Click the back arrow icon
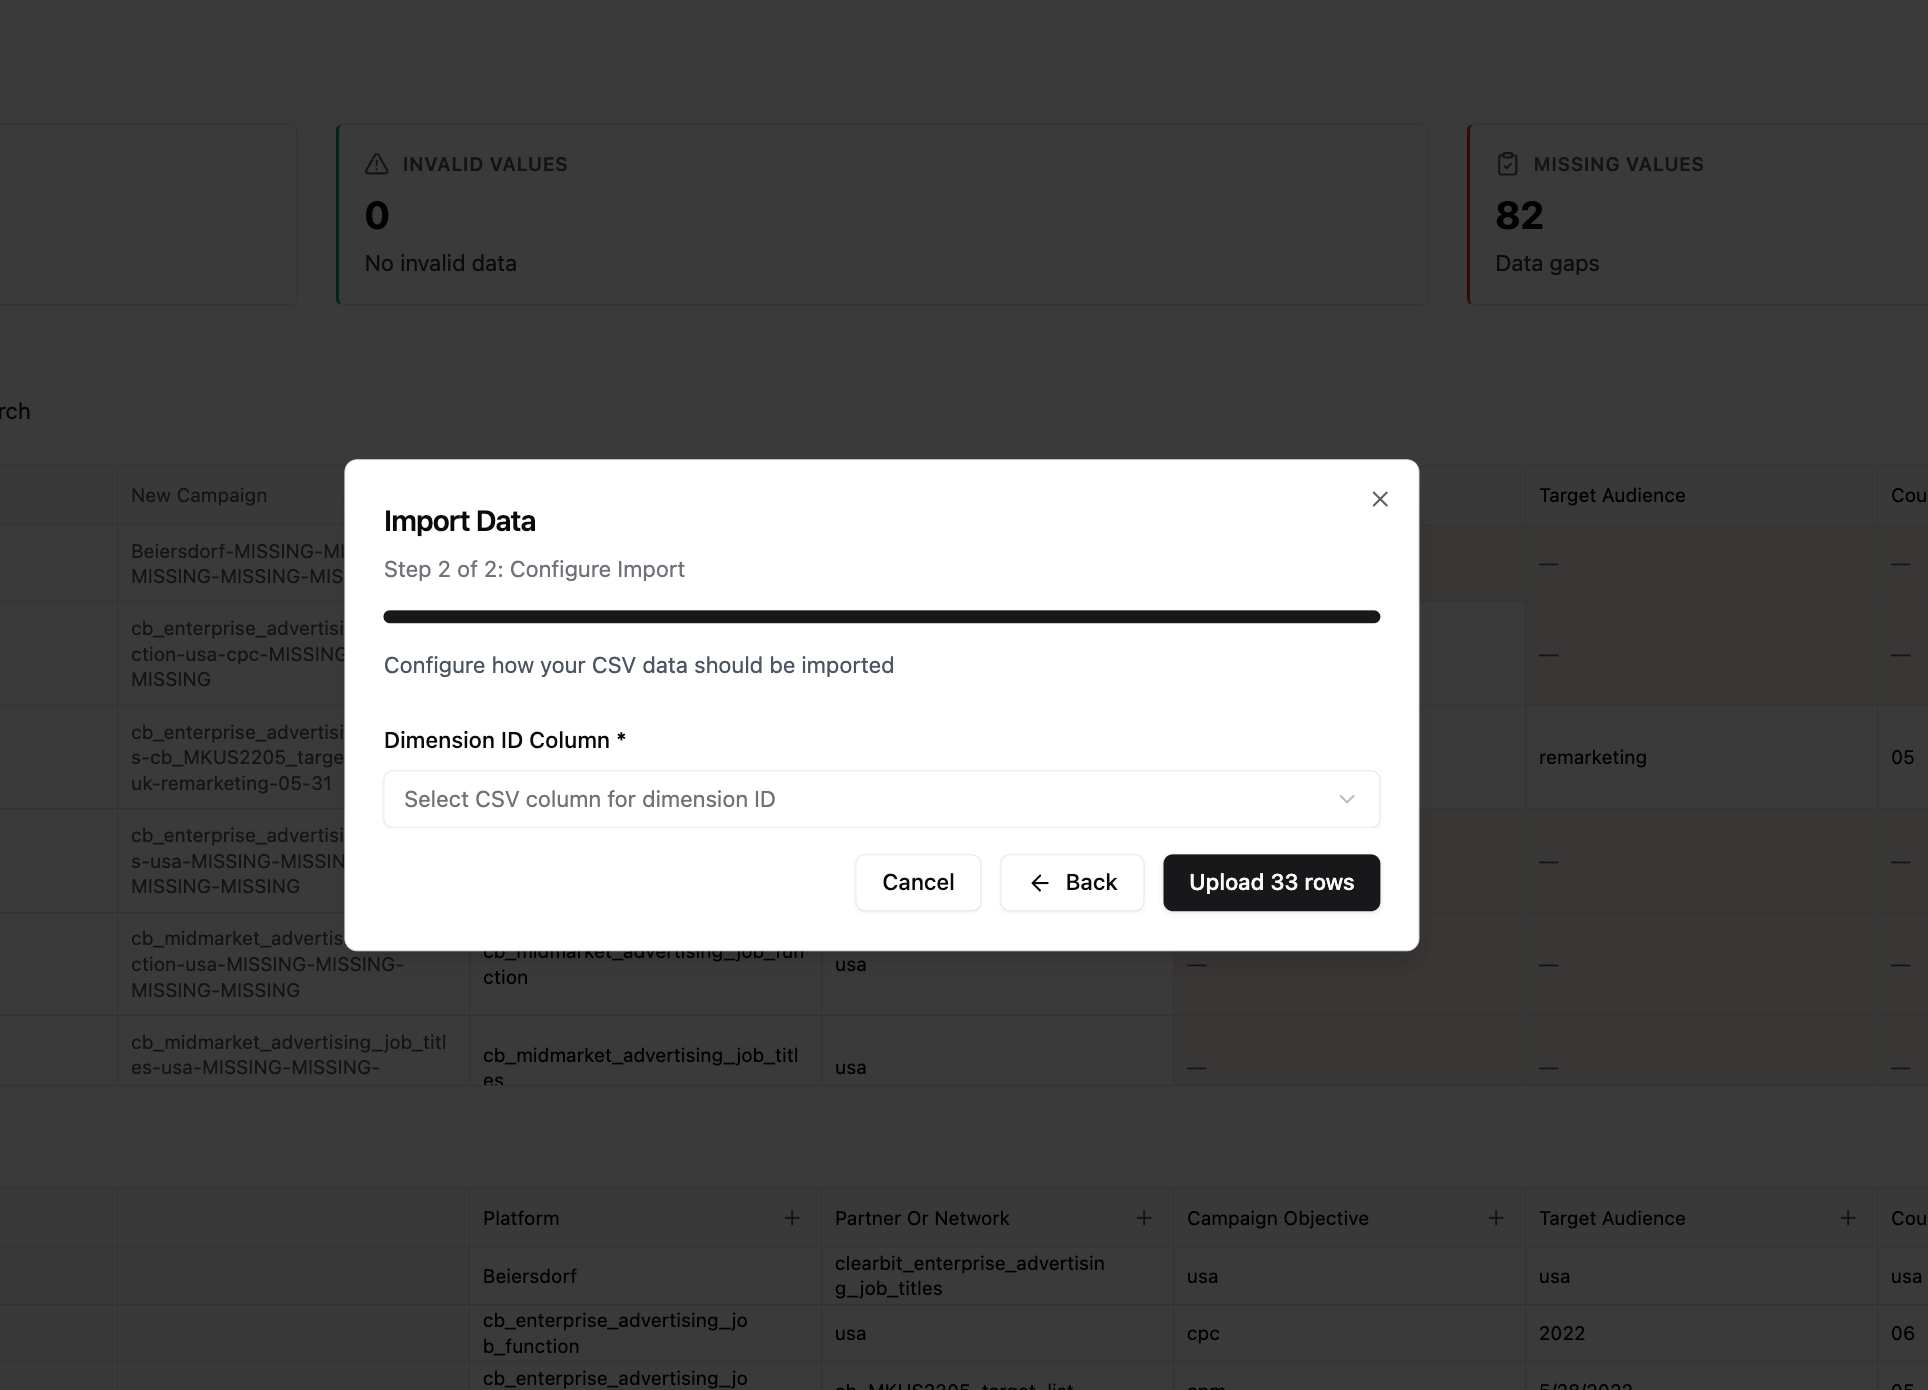The width and height of the screenshot is (1928, 1390). 1040,883
